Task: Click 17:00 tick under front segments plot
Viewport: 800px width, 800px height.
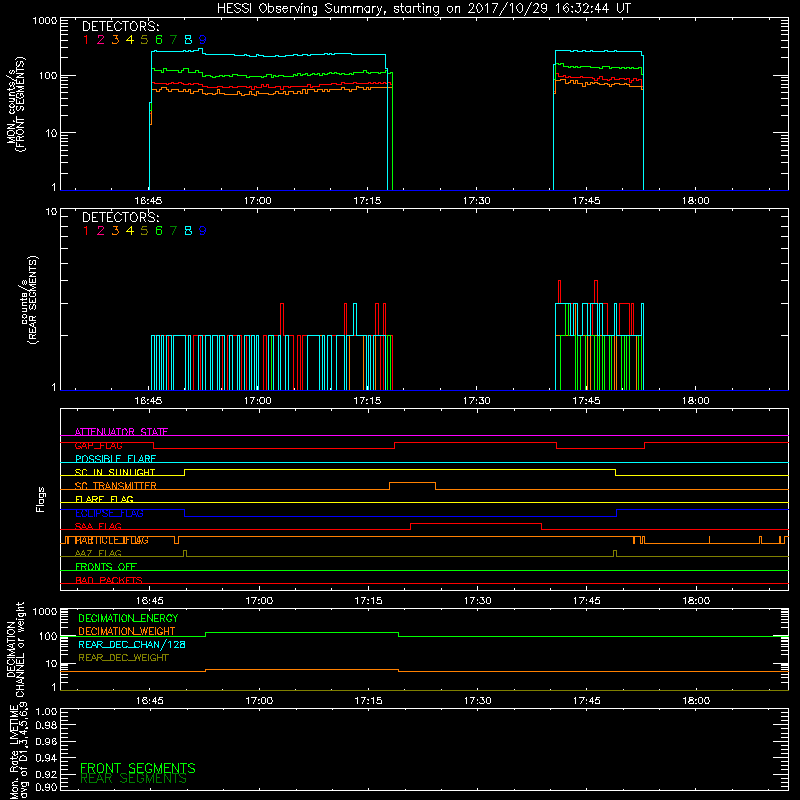Action: click(258, 201)
